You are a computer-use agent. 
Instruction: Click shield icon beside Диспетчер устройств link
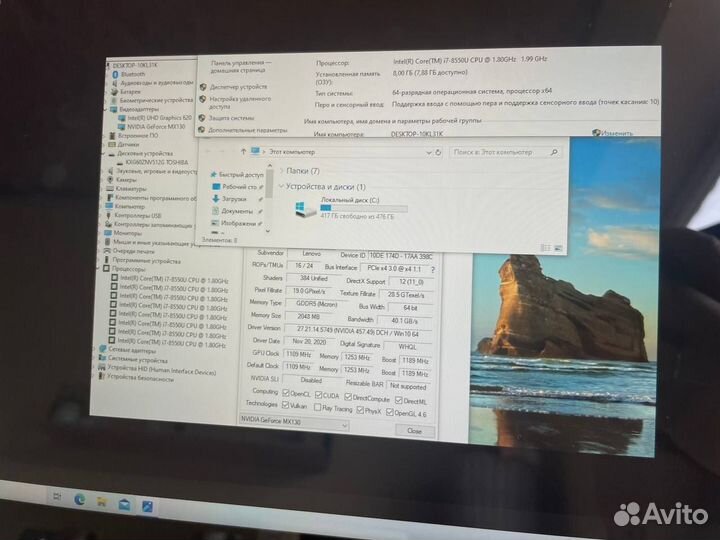click(203, 87)
